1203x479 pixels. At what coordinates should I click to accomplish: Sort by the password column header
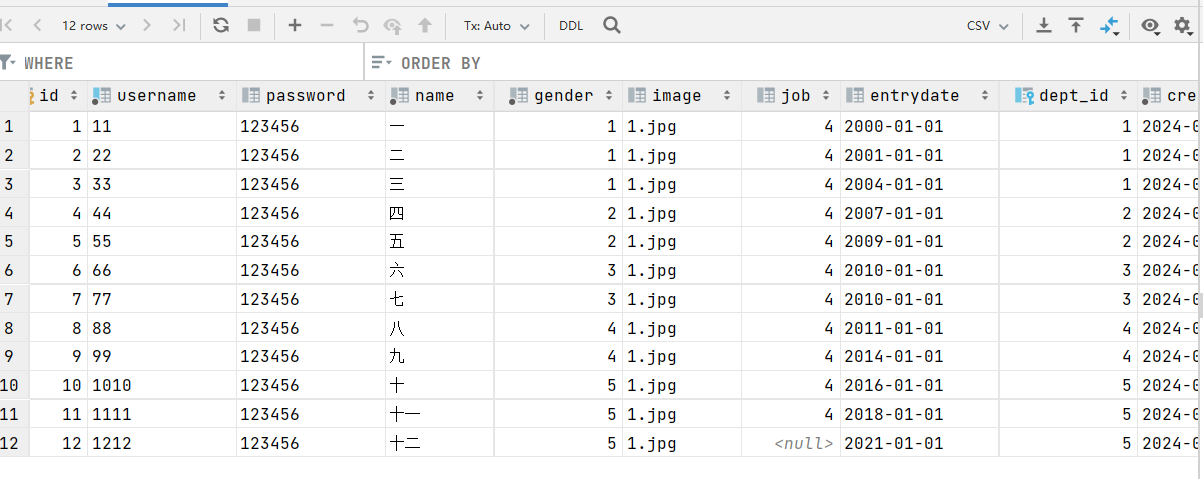click(311, 96)
